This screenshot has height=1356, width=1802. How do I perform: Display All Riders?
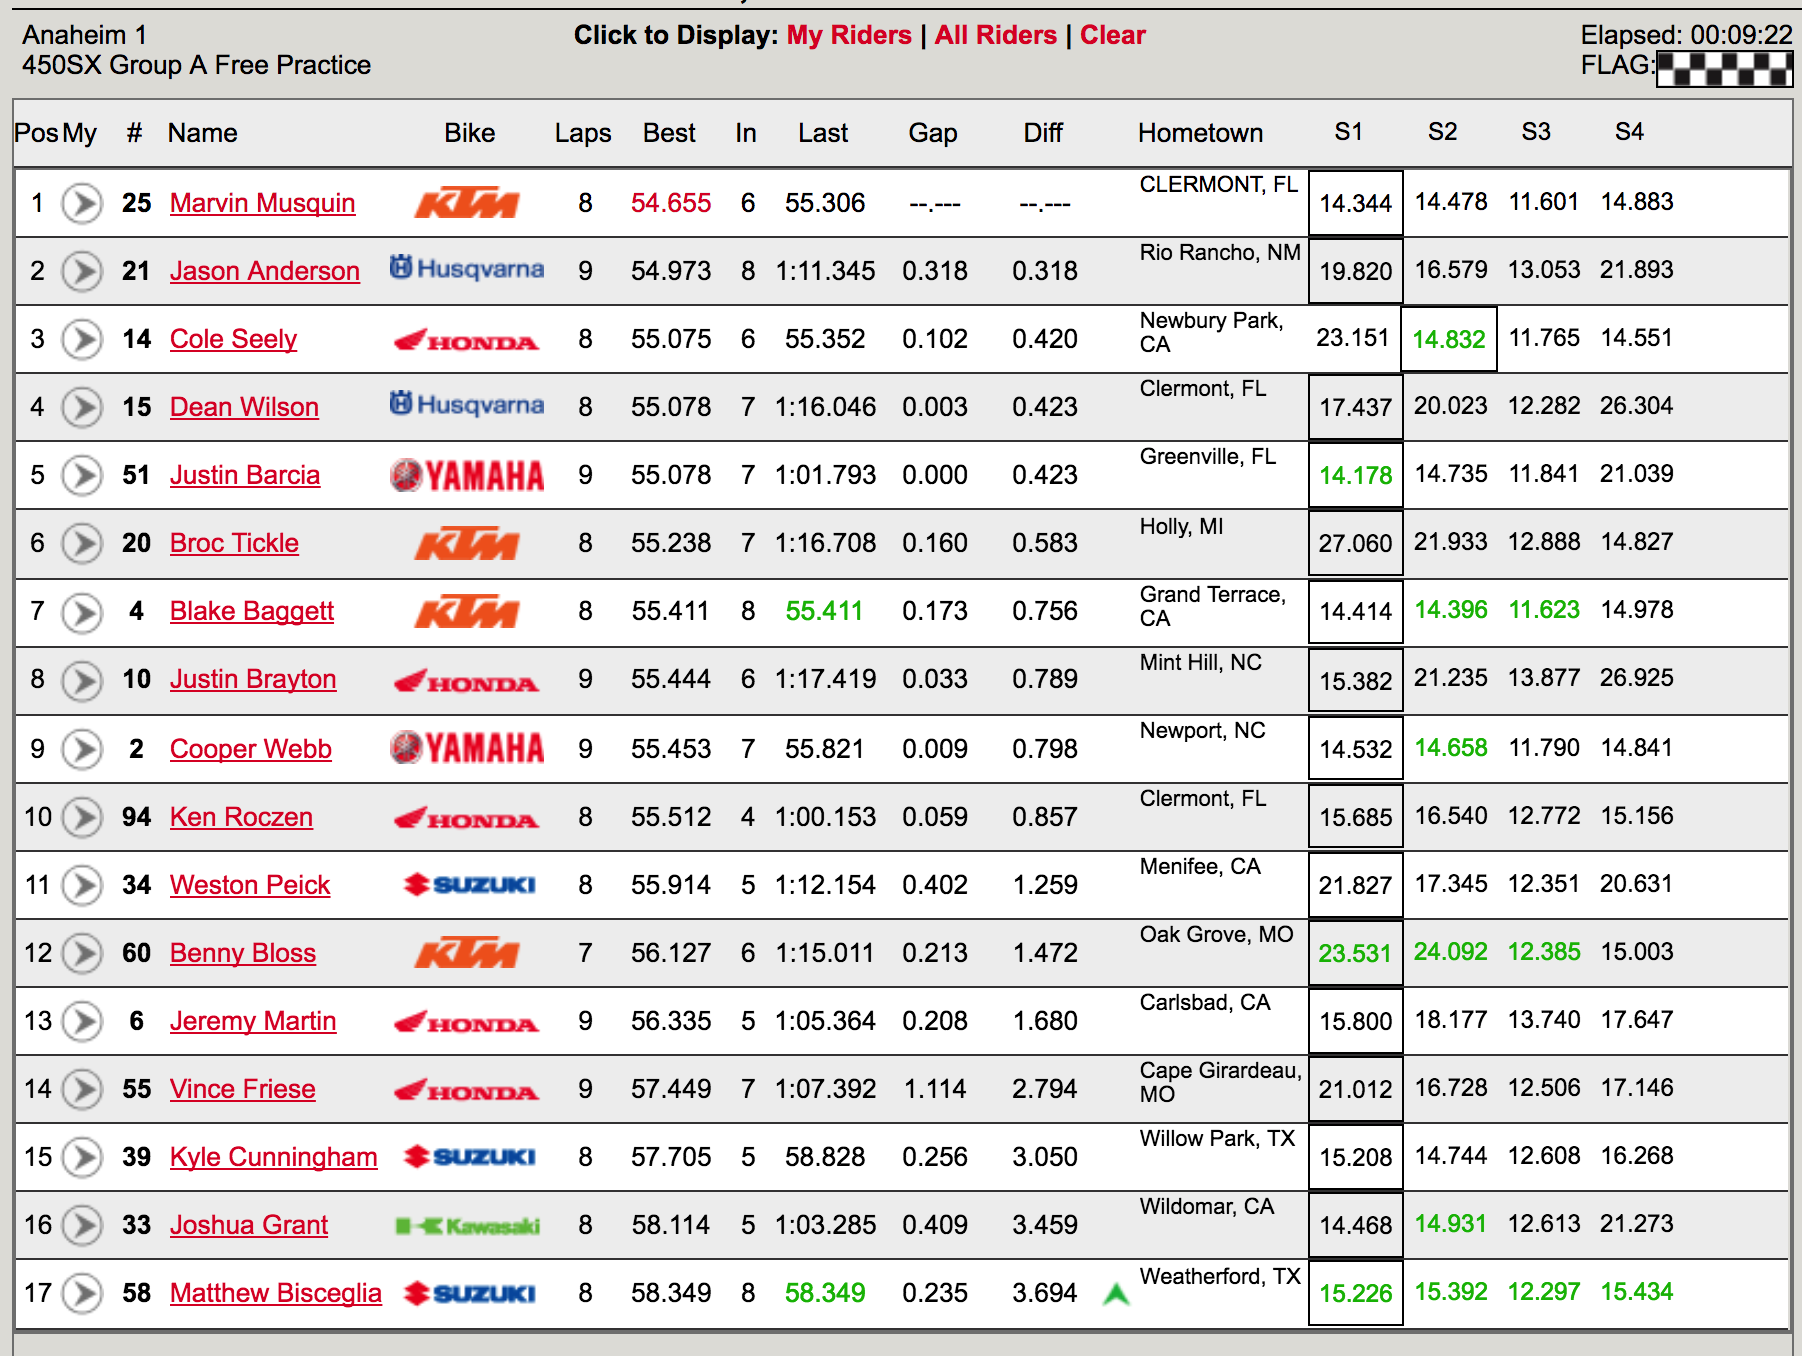pyautogui.click(x=995, y=35)
